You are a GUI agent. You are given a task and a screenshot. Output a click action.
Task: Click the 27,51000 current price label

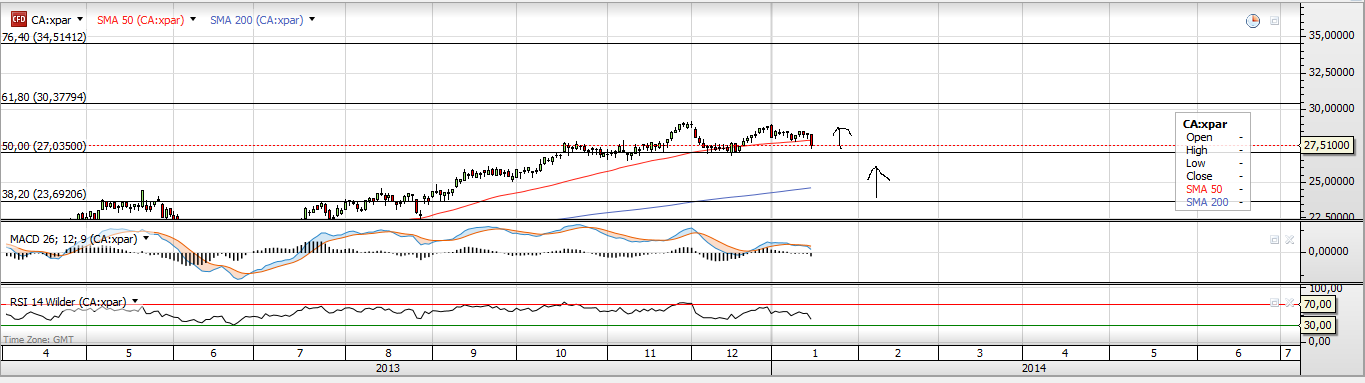tap(1328, 145)
